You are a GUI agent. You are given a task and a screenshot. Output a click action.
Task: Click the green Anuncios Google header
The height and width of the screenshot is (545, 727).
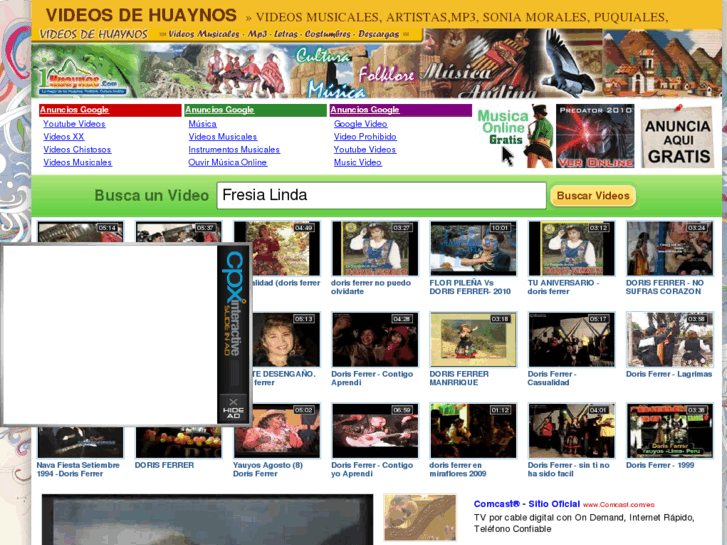click(x=255, y=110)
